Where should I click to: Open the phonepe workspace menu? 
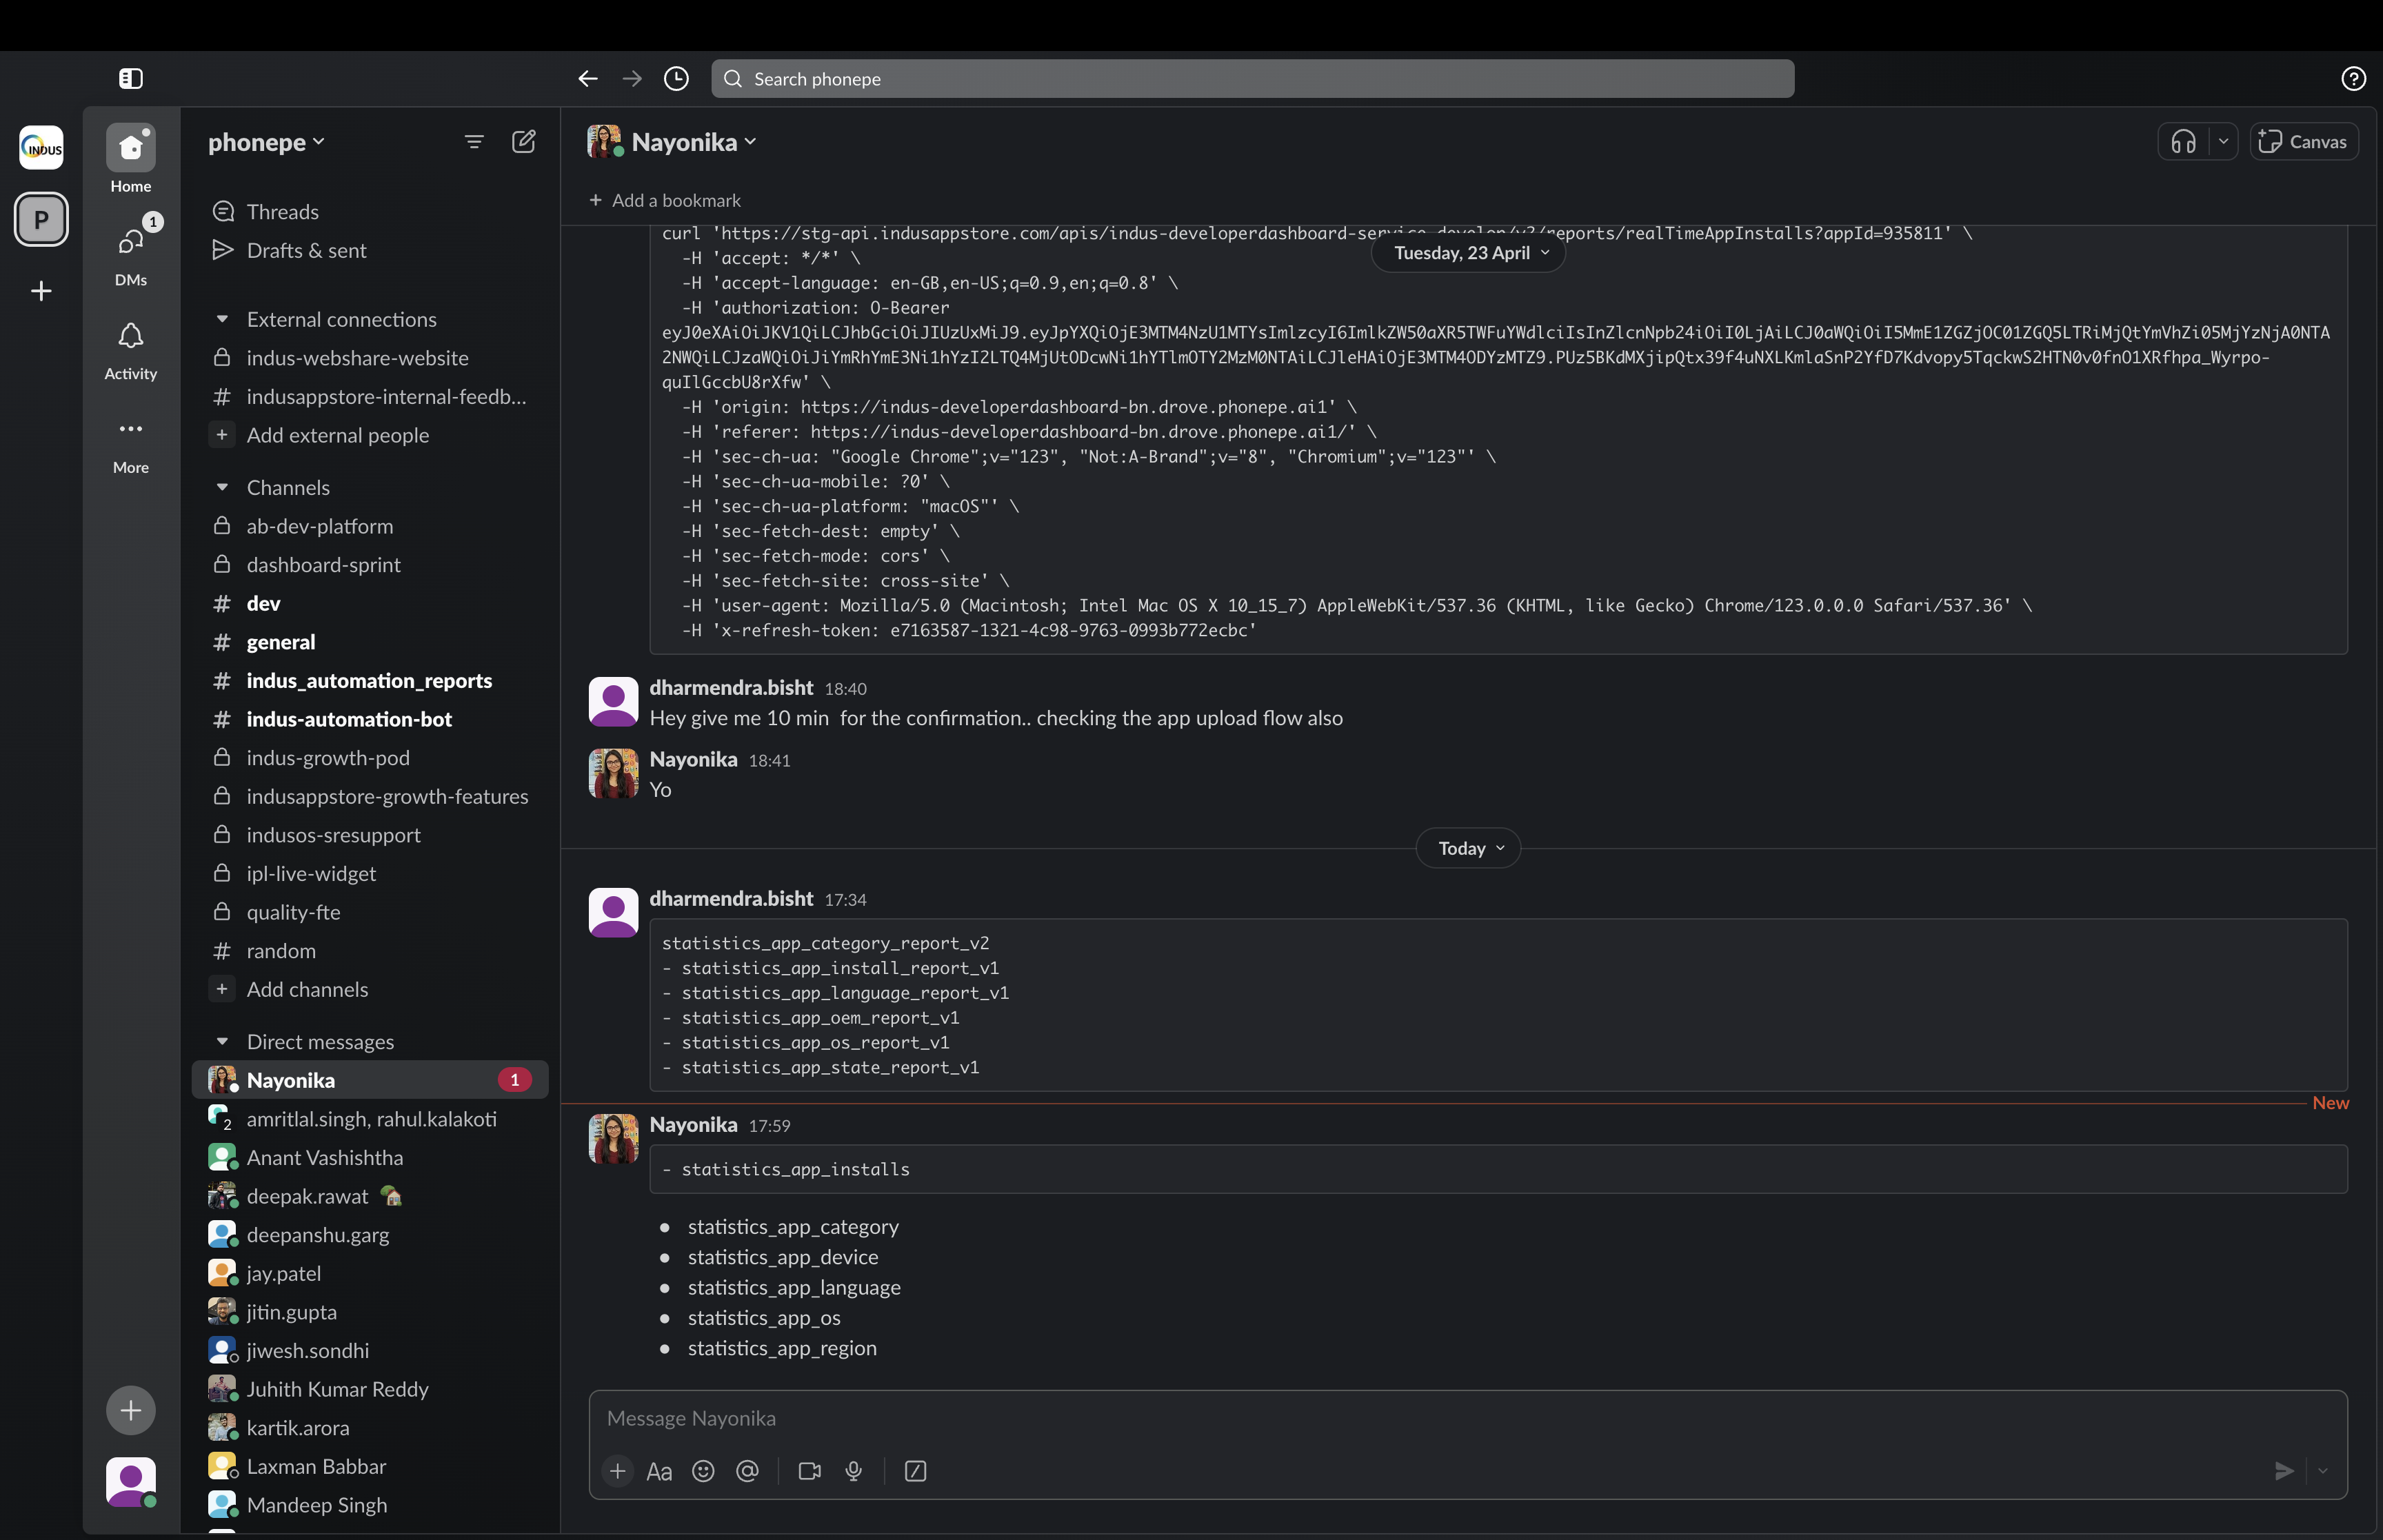pyautogui.click(x=266, y=142)
